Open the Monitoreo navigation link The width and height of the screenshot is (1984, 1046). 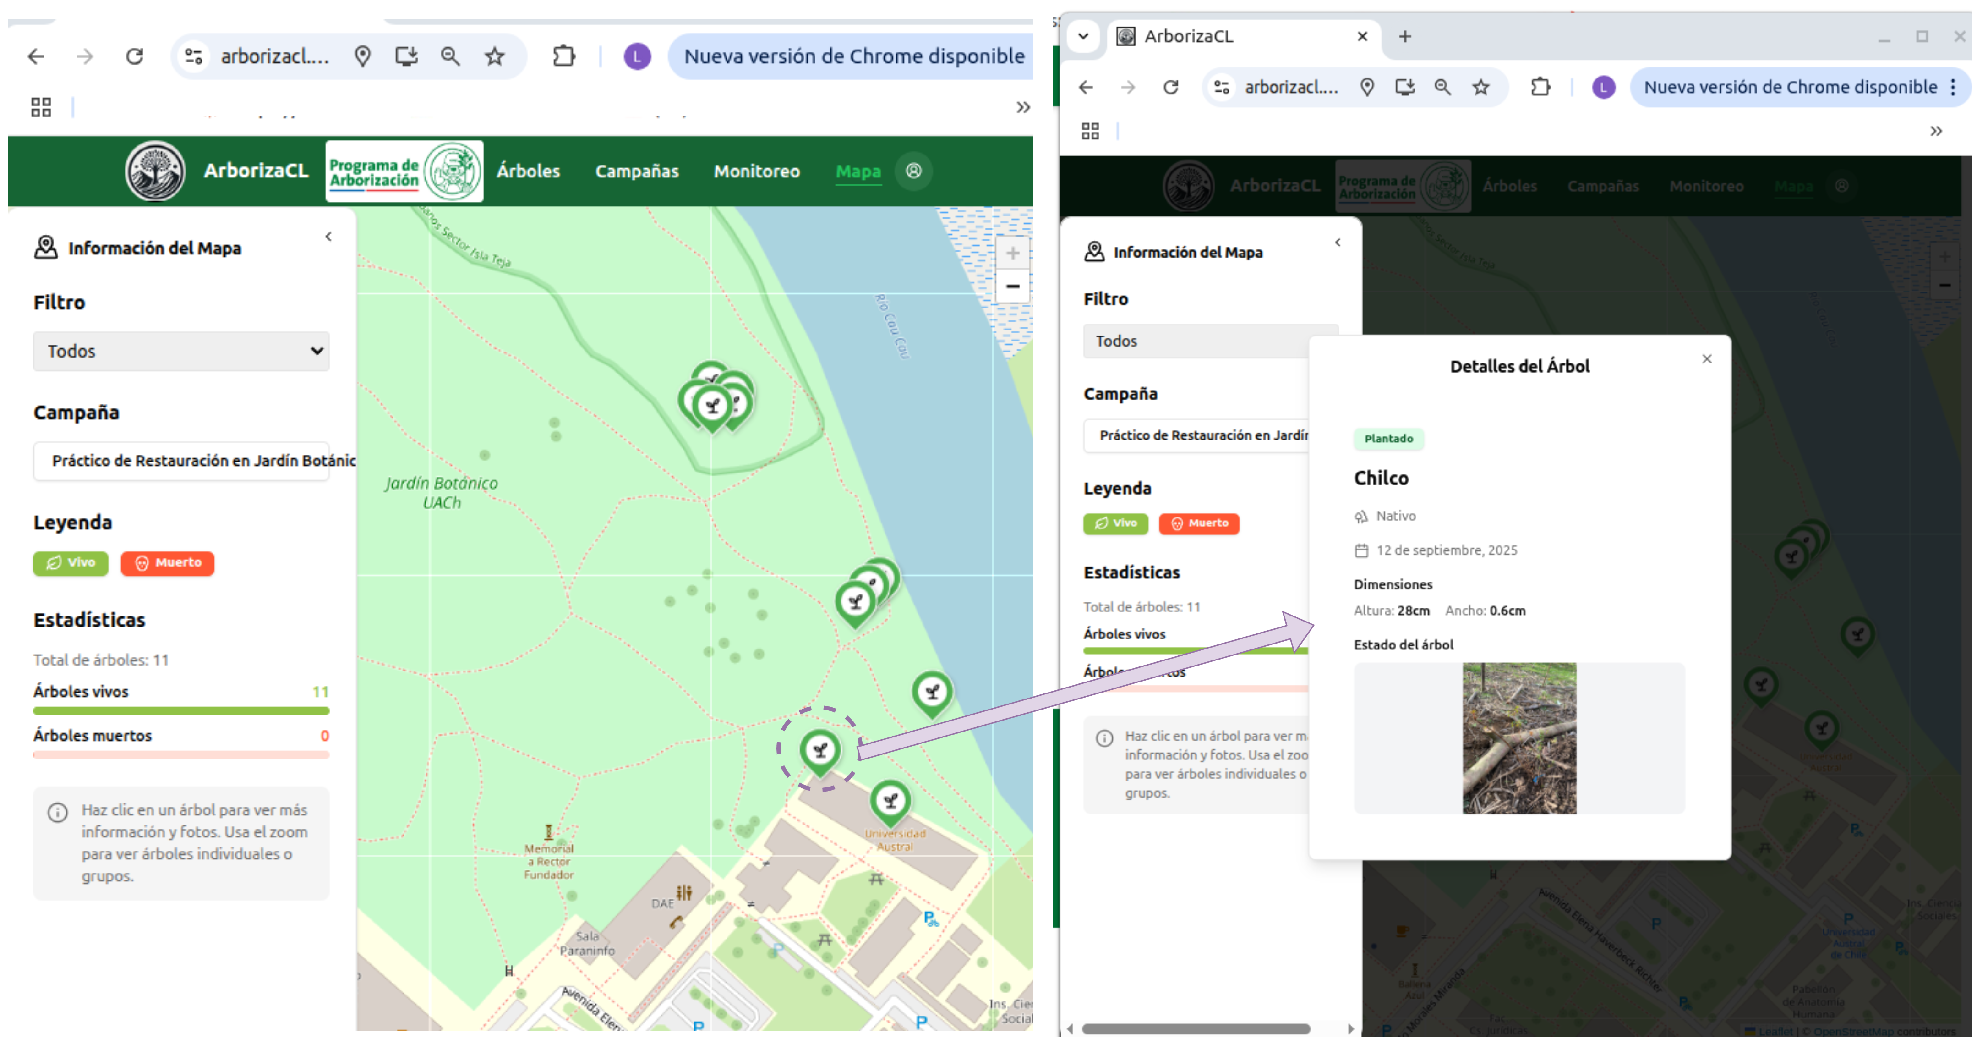(756, 171)
